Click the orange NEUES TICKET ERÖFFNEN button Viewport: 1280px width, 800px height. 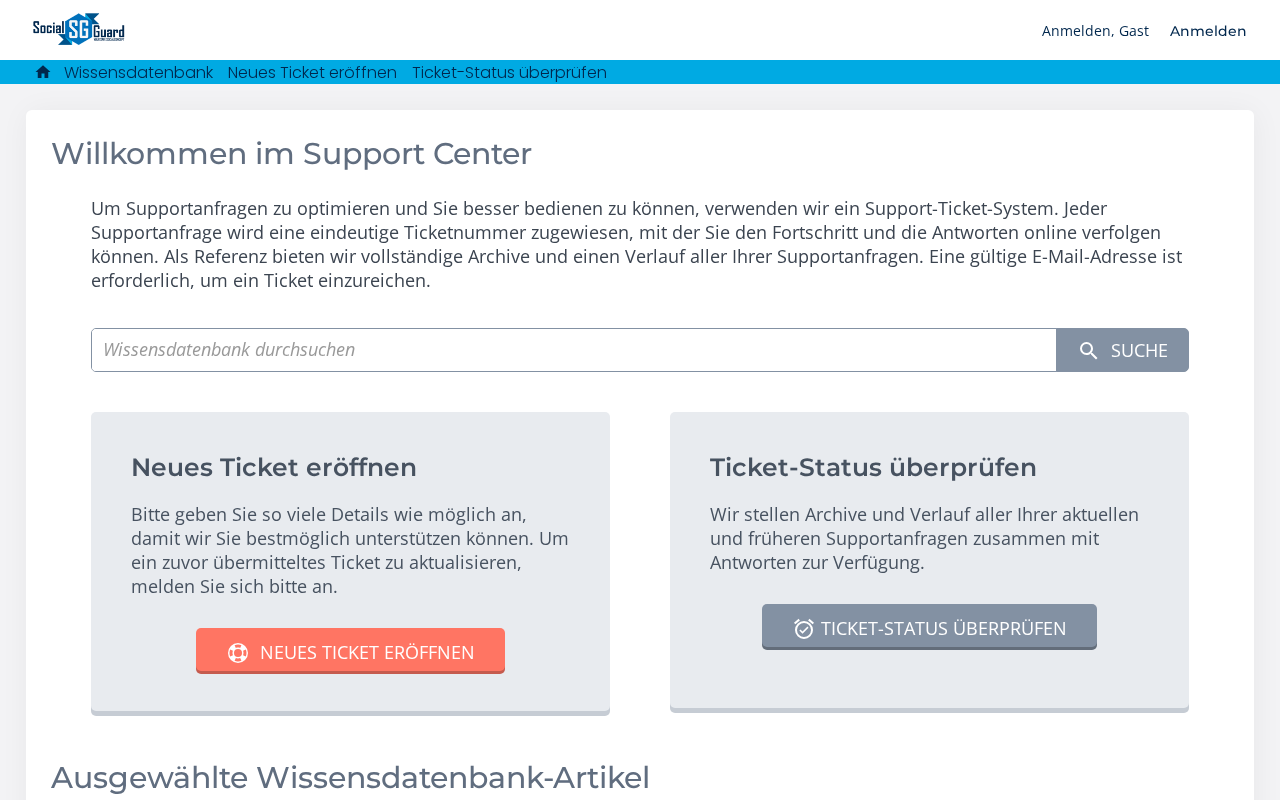tap(350, 651)
